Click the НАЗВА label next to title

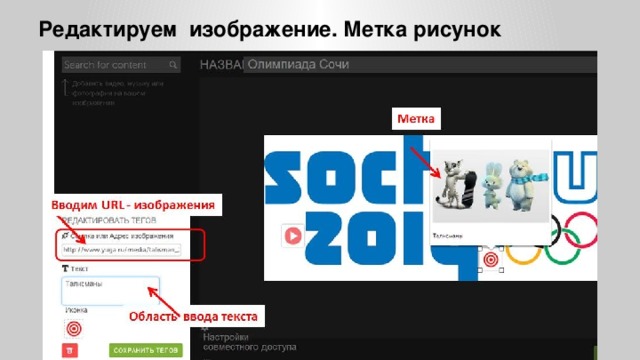(x=221, y=64)
